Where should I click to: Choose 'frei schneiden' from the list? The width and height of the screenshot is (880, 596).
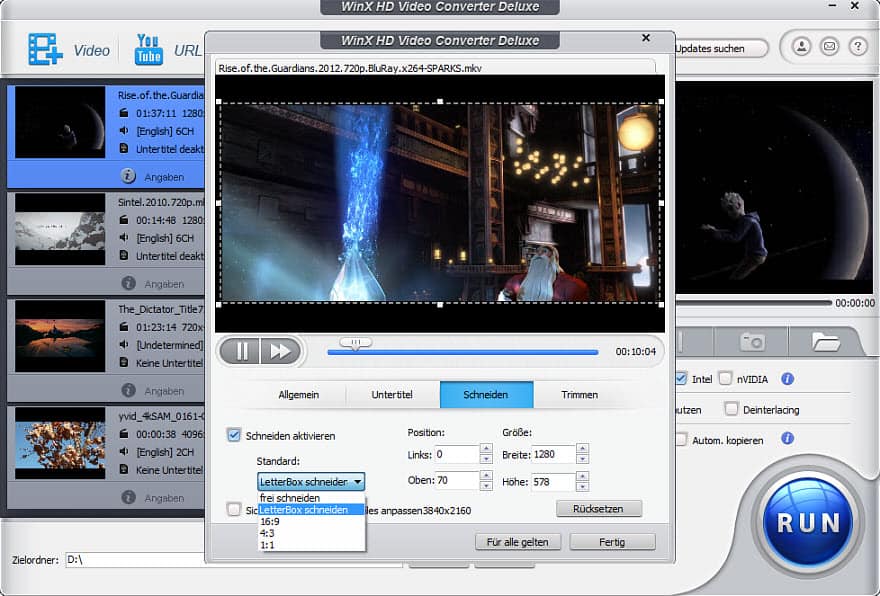click(311, 498)
